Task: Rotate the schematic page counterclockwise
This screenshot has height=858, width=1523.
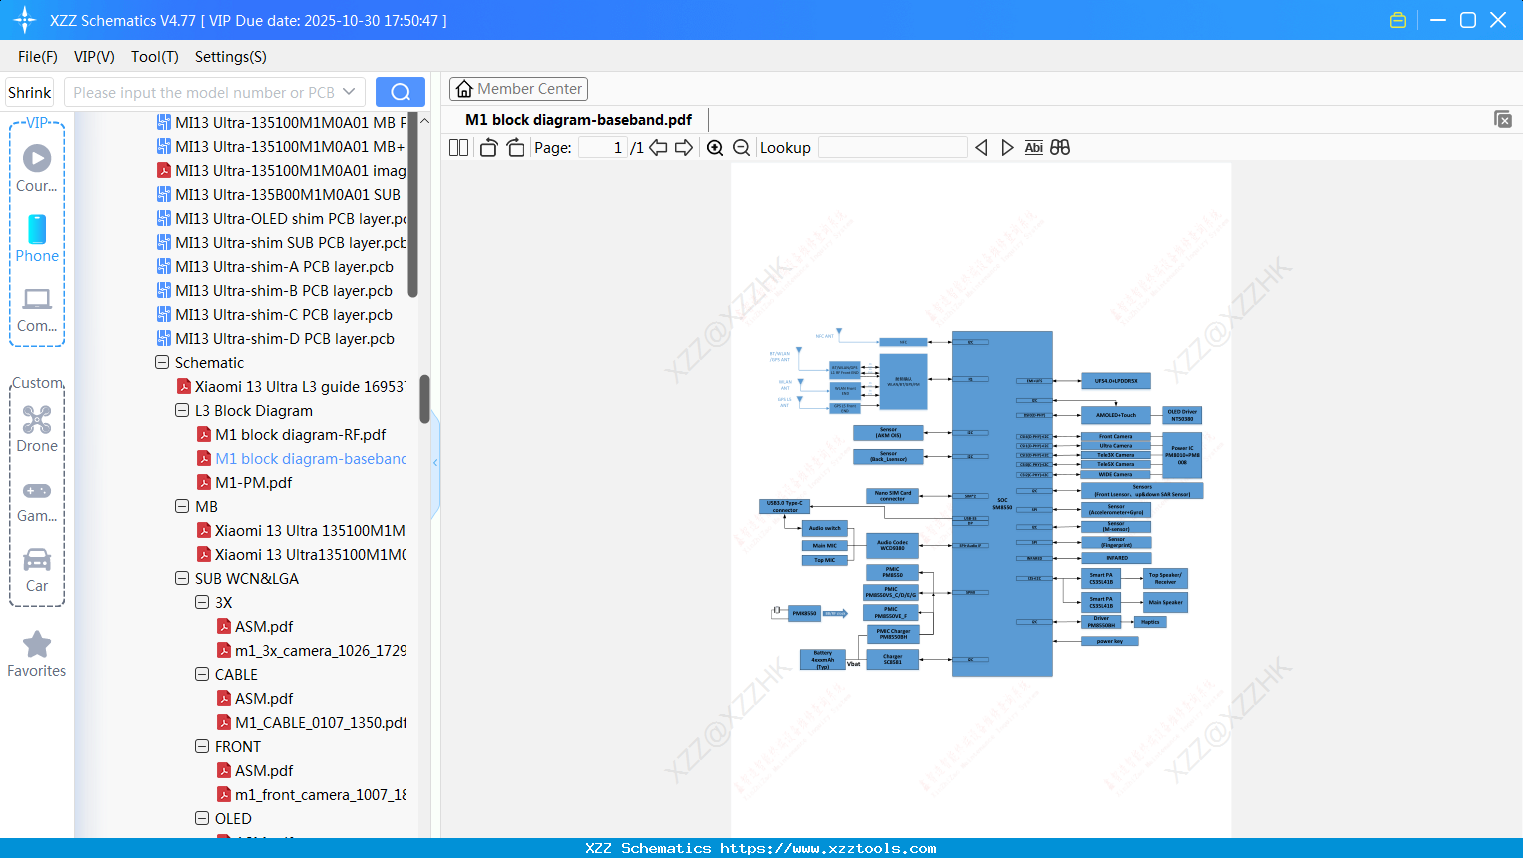Action: pyautogui.click(x=487, y=147)
